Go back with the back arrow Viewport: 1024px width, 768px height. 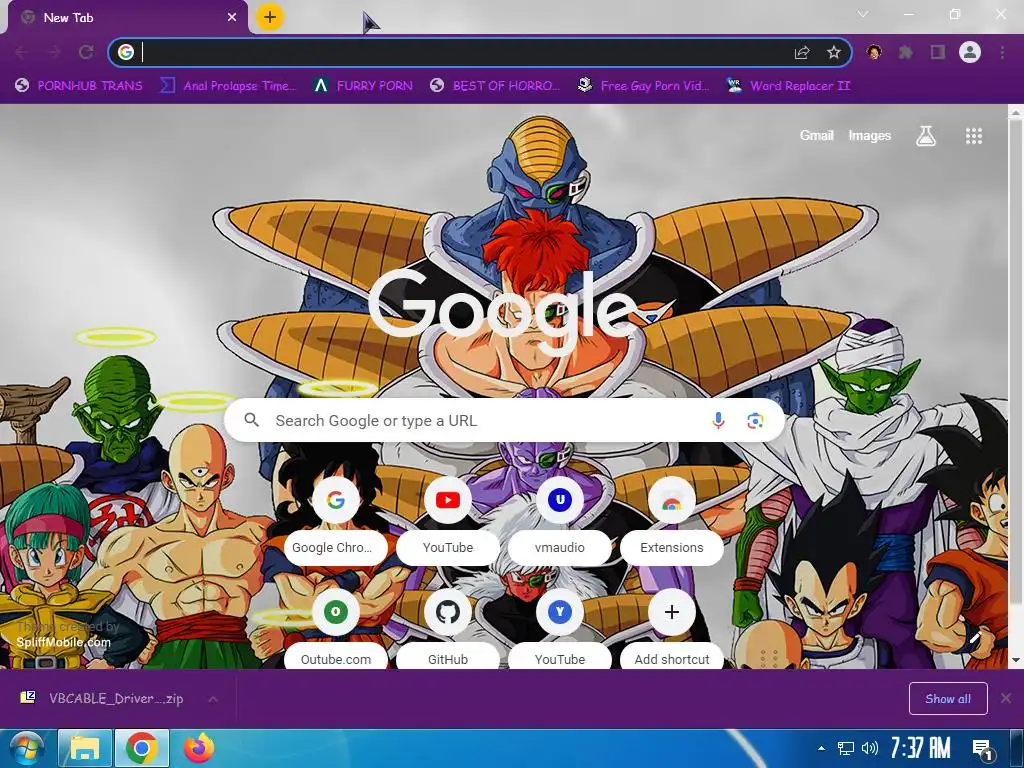pos(22,52)
